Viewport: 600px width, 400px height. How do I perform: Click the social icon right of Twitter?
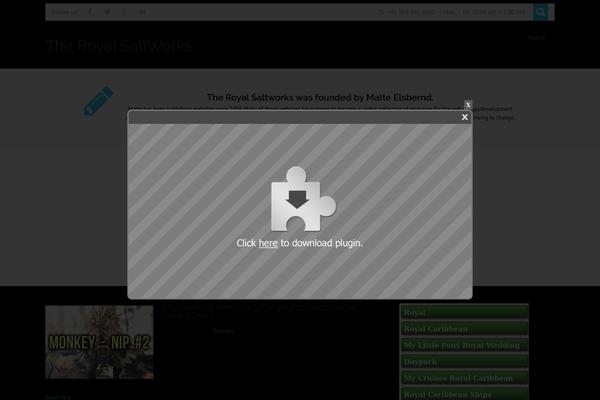coord(124,12)
